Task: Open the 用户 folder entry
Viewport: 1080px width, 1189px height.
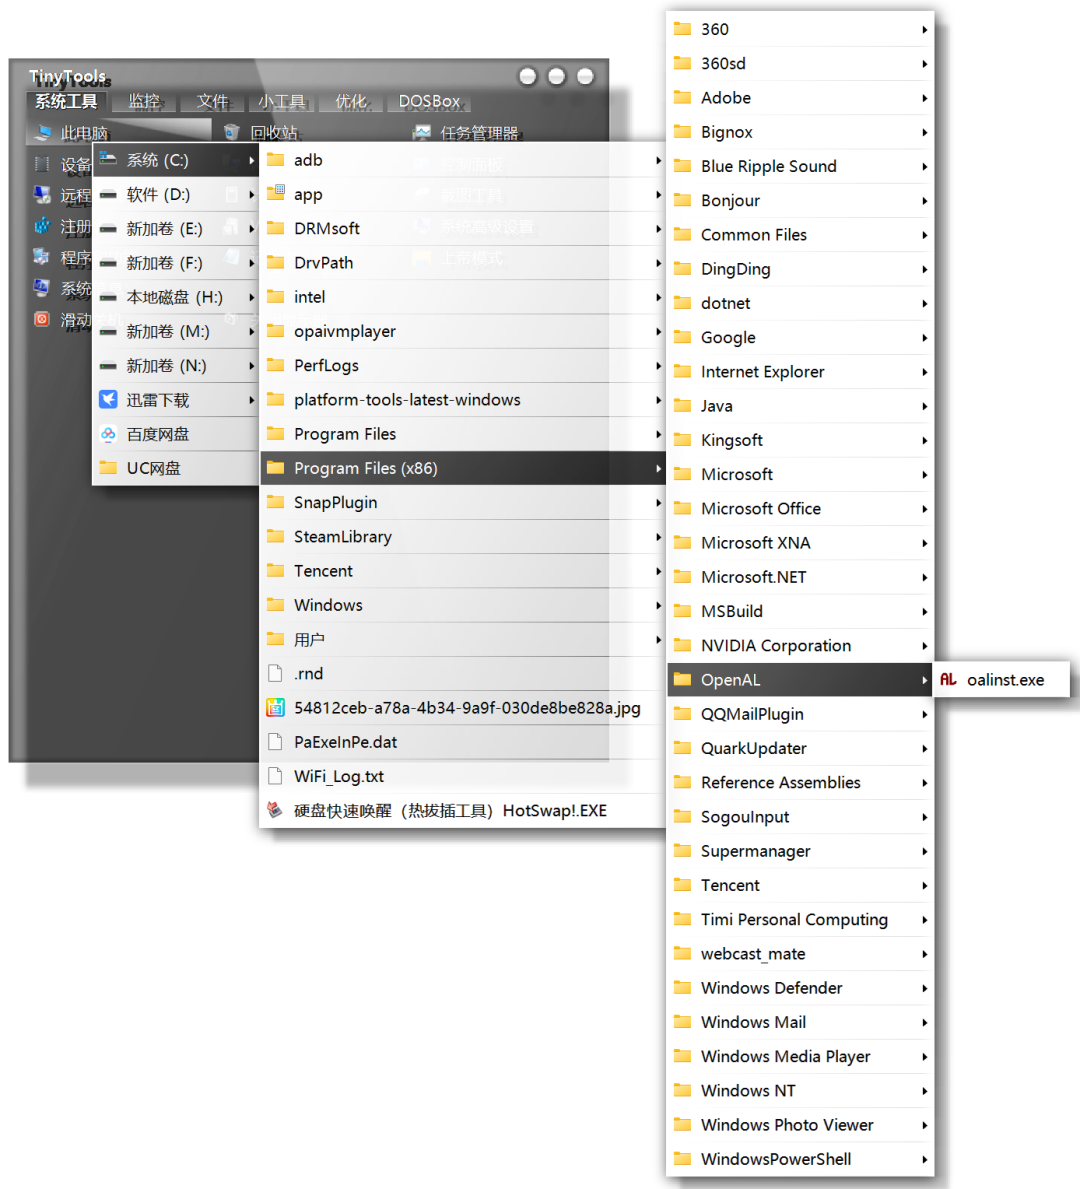Action: [463, 639]
